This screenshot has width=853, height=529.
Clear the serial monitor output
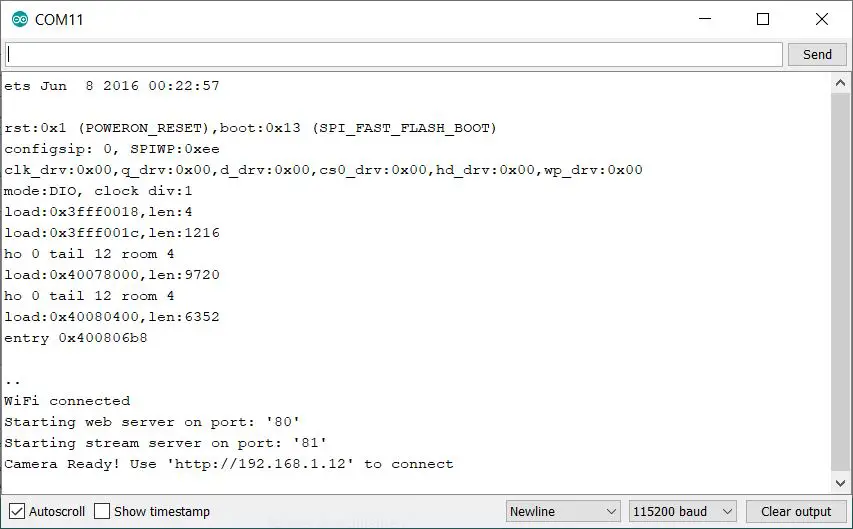(796, 512)
